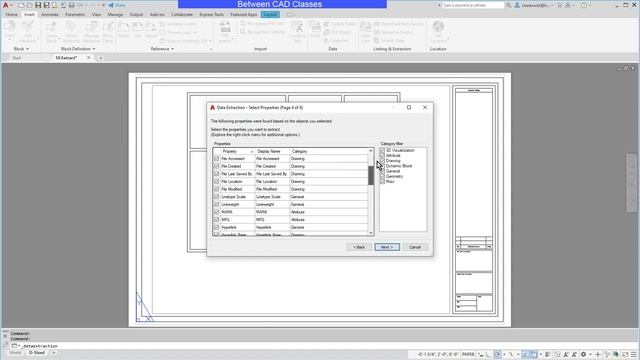Open the Annotate ribbon tab
This screenshot has height=360, width=640.
click(x=50, y=14)
